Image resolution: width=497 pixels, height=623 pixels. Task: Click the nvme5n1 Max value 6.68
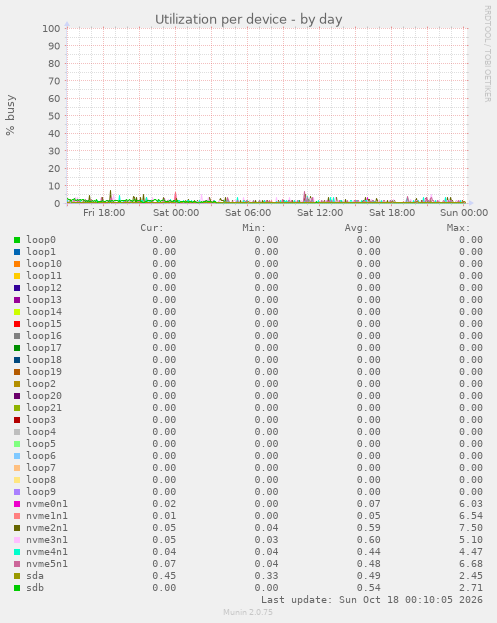point(471,564)
